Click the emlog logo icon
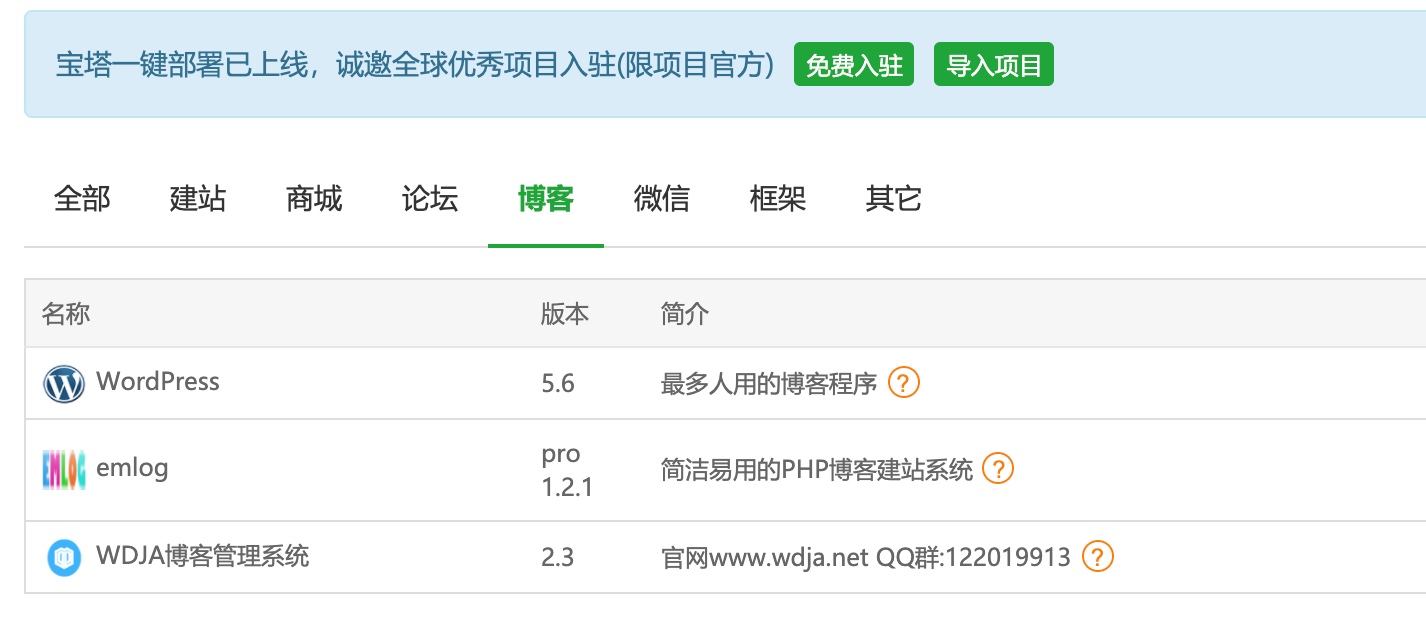The image size is (1426, 642). 64,469
